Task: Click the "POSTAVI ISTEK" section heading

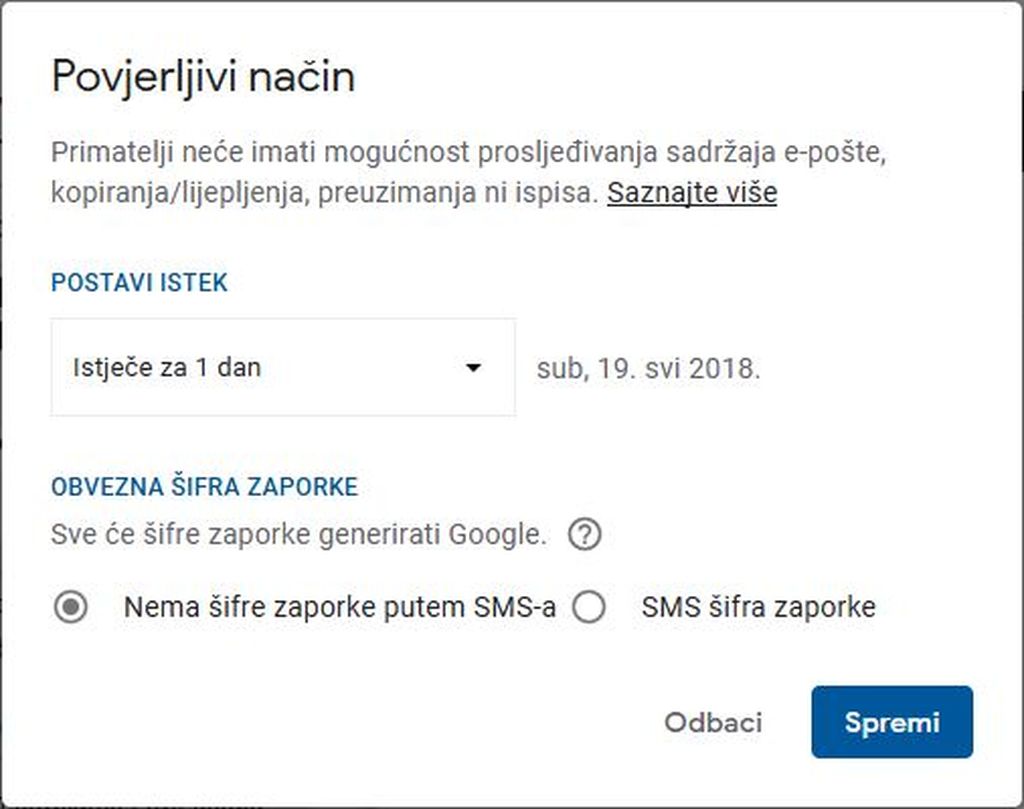Action: pyautogui.click(x=139, y=283)
